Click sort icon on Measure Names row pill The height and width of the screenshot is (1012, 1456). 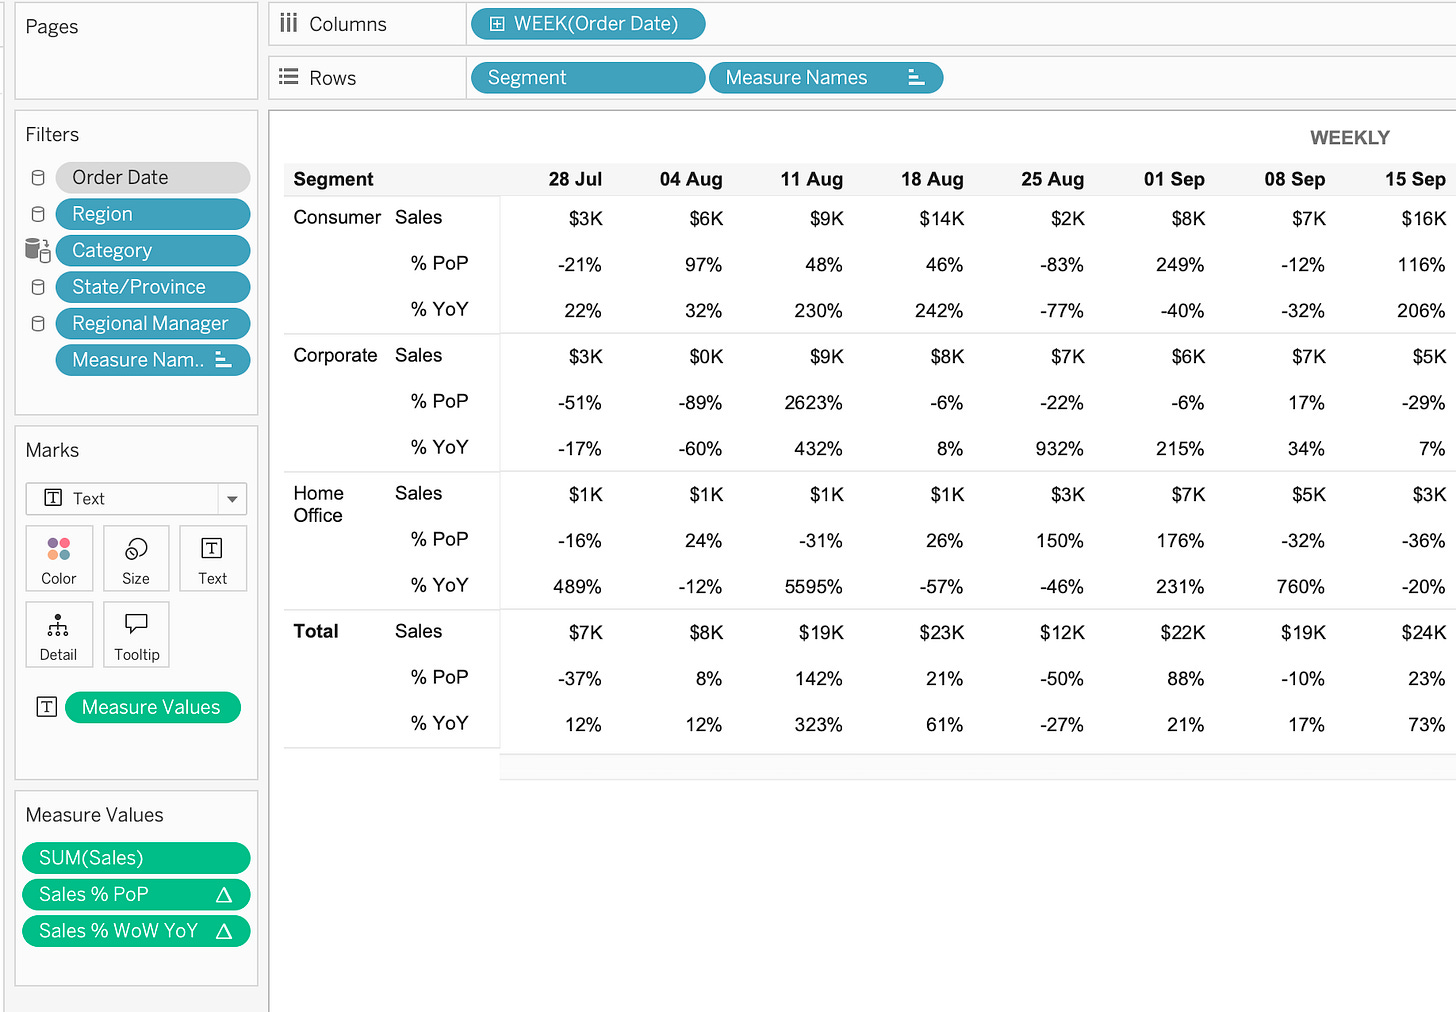pos(916,77)
